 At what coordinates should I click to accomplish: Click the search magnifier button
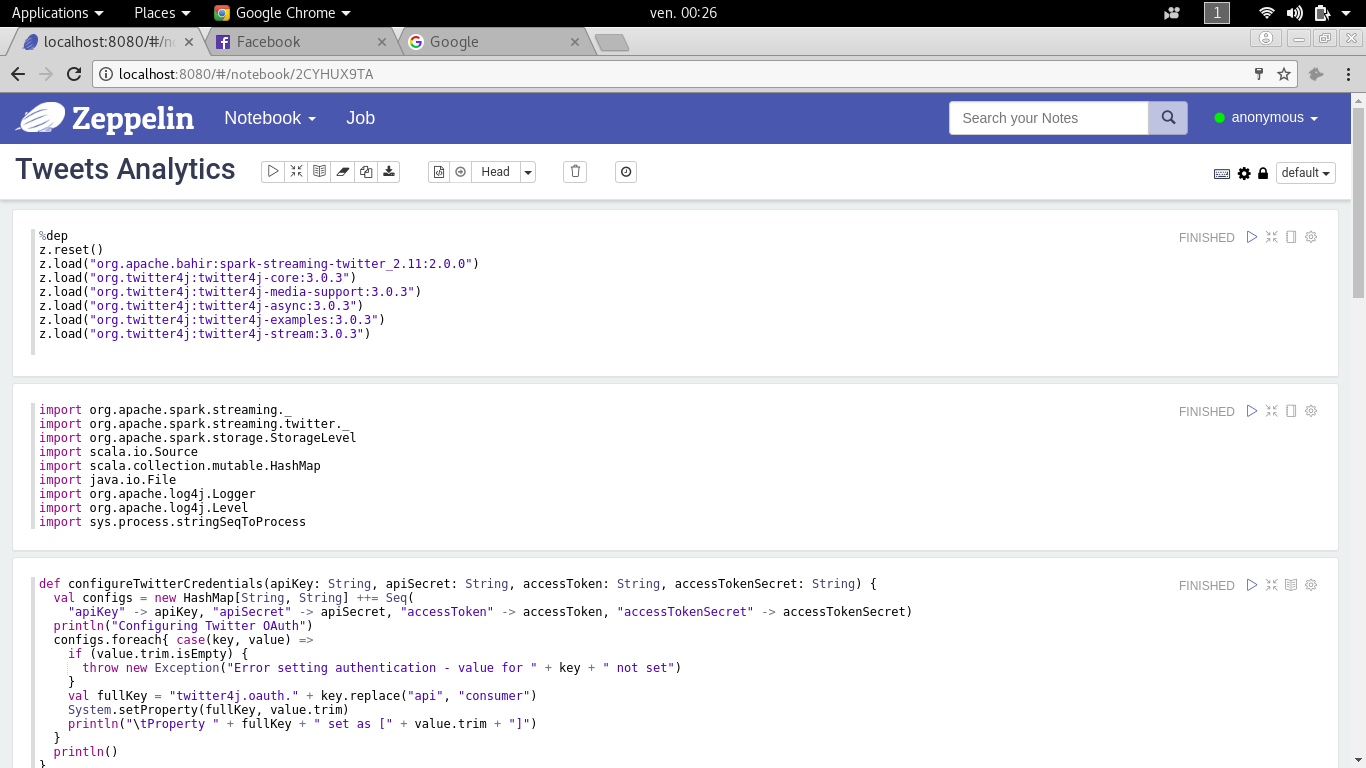pyautogui.click(x=1168, y=118)
